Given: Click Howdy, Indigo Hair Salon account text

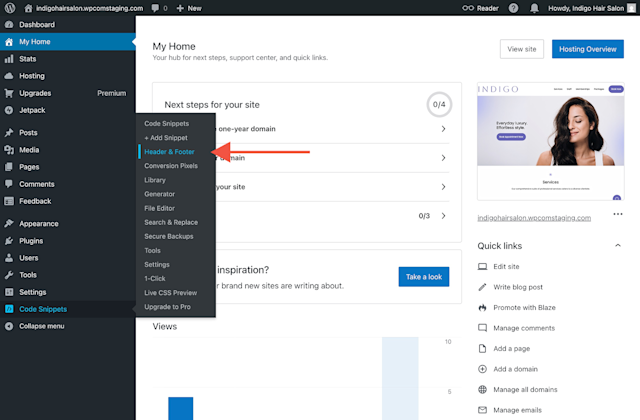Looking at the screenshot, I should pyautogui.click(x=586, y=8).
